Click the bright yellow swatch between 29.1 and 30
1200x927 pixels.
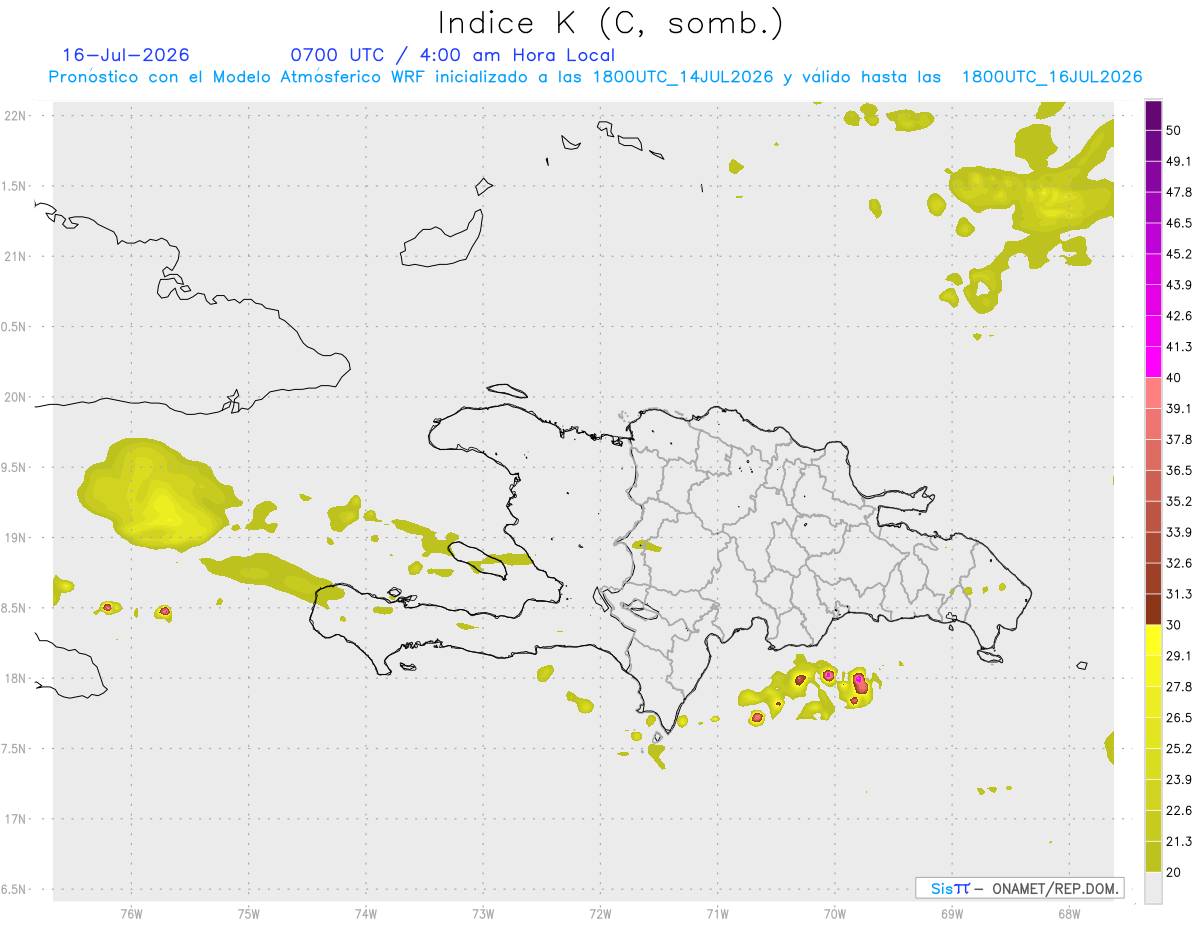1154,640
